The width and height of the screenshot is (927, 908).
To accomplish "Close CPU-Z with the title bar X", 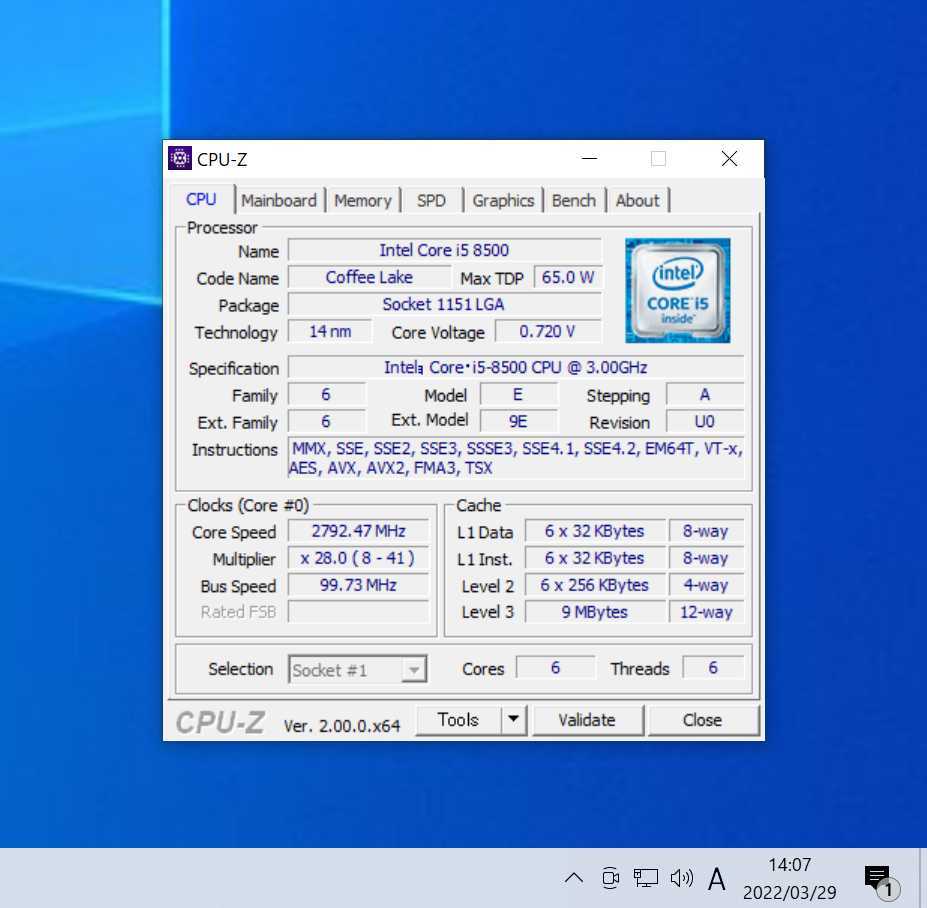I will click(729, 158).
